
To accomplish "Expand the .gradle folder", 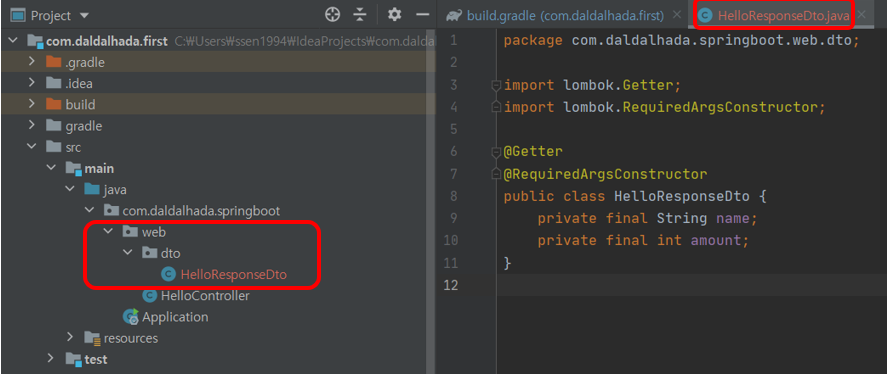I will (x=32, y=62).
